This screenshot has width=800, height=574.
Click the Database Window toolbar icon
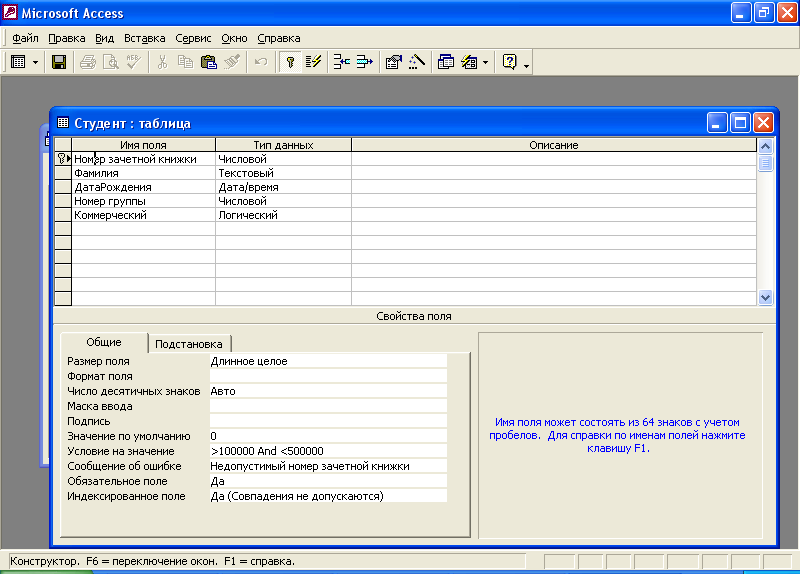[x=446, y=62]
